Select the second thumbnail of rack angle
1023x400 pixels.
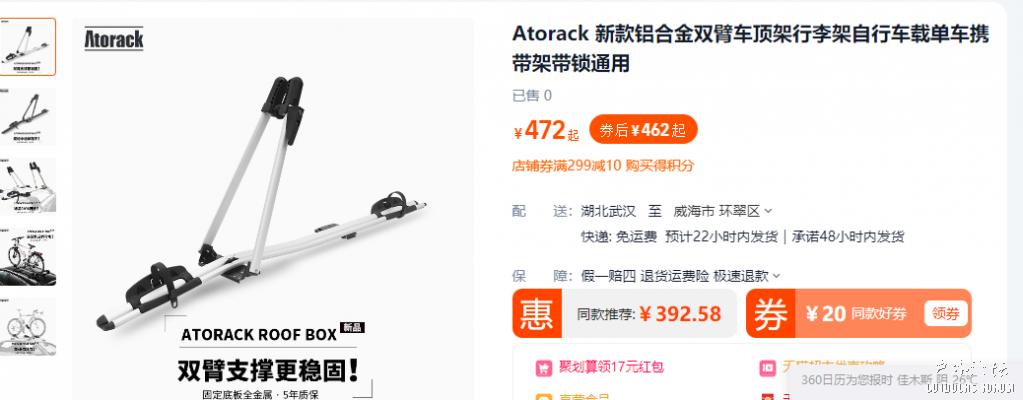tap(27, 116)
